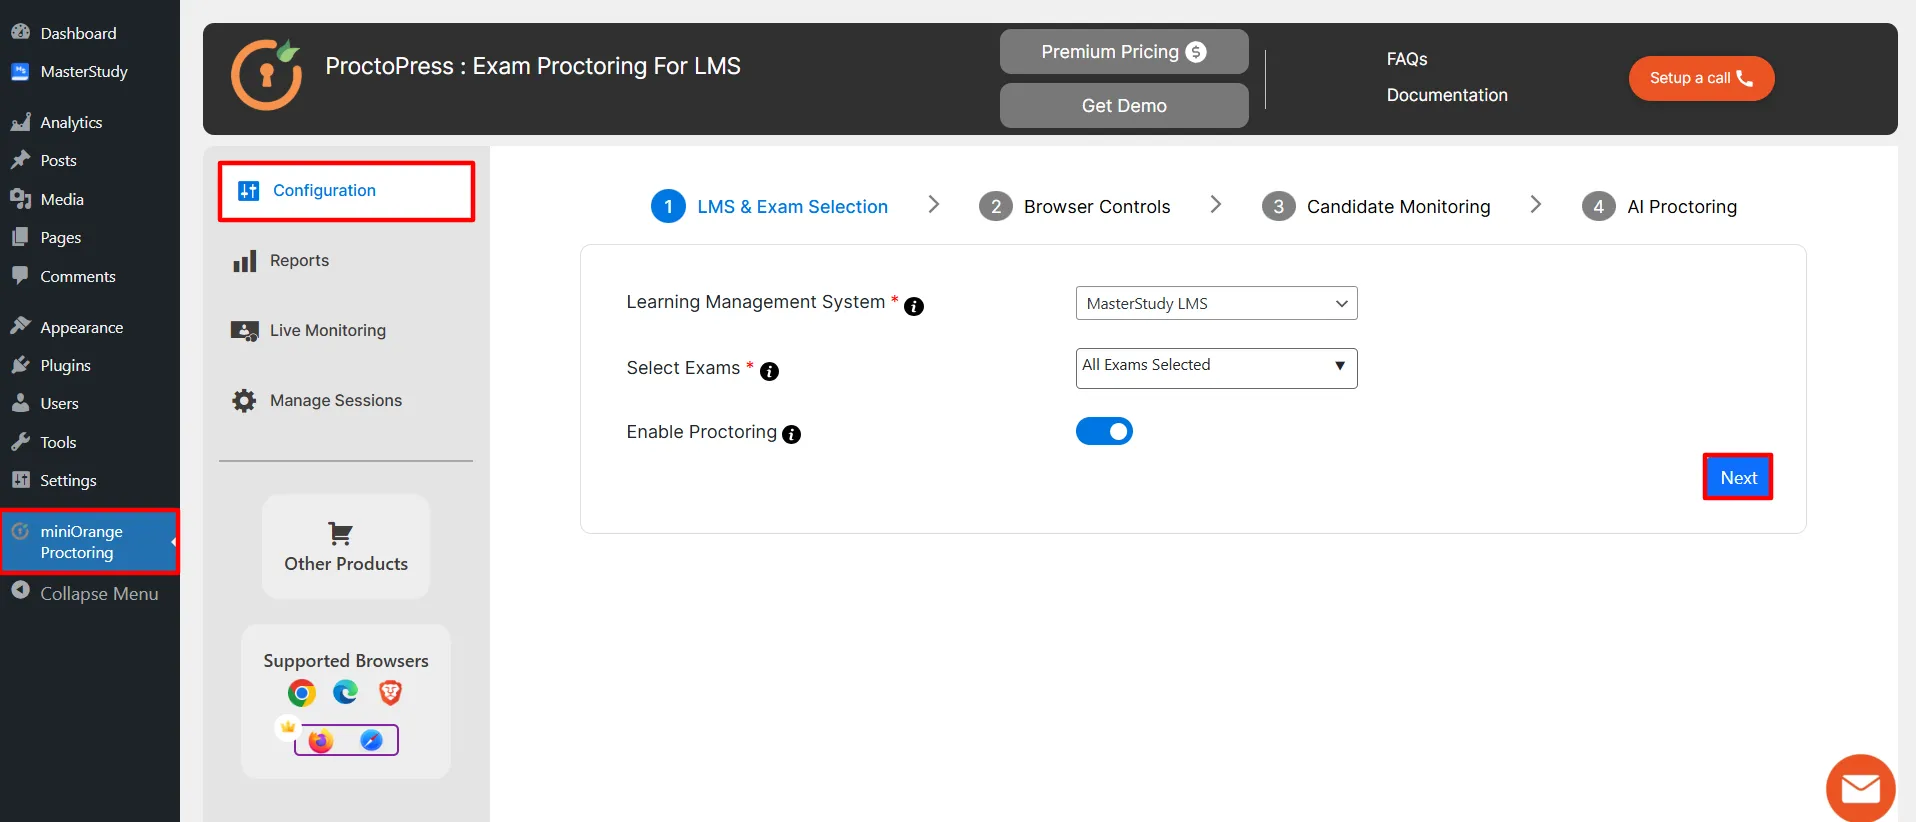Click the Dashboard gauge icon
1916x822 pixels.
20,32
